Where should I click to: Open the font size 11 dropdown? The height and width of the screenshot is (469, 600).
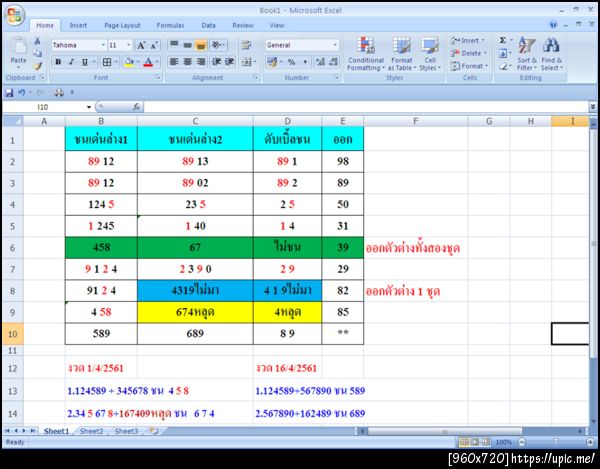click(x=128, y=45)
